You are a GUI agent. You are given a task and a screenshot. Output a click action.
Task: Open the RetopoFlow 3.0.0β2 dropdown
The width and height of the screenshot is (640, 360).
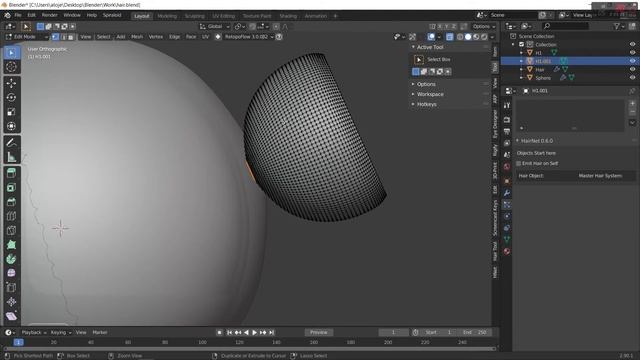tap(249, 37)
